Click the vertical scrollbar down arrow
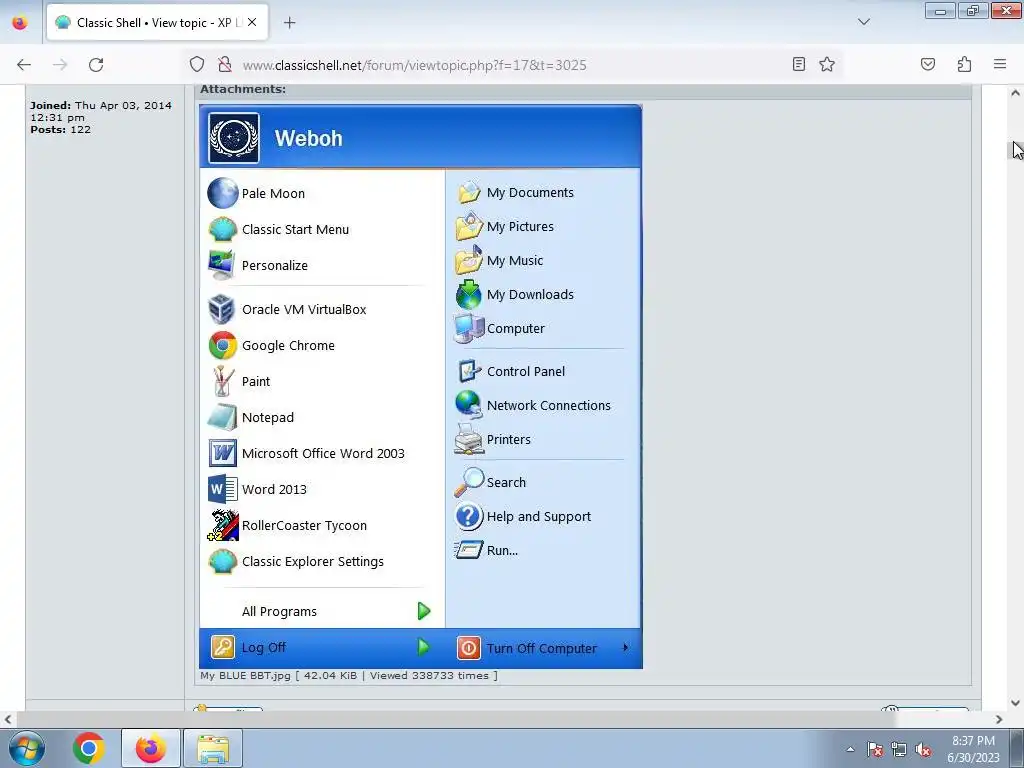The image size is (1024, 768). pos(1016,703)
